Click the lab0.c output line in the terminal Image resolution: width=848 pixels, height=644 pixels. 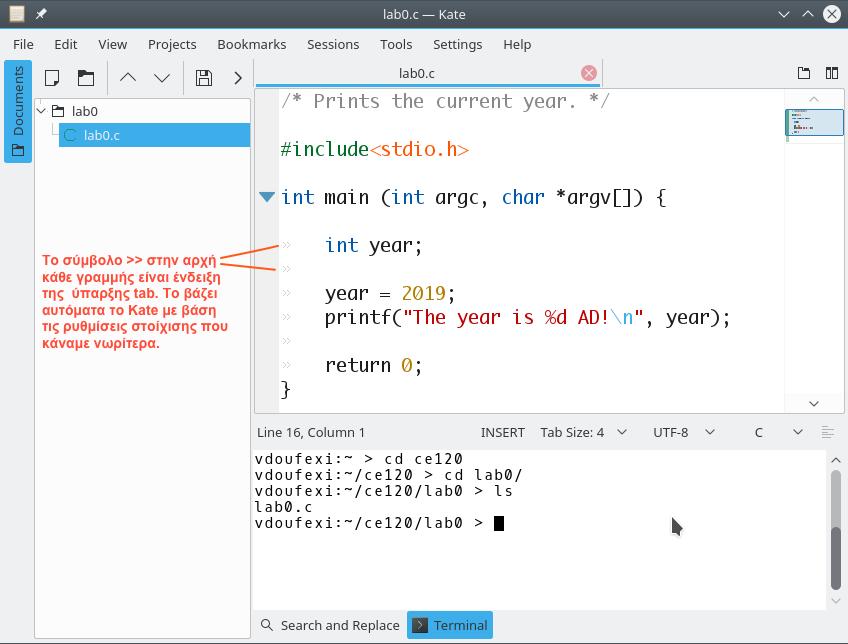(x=283, y=507)
